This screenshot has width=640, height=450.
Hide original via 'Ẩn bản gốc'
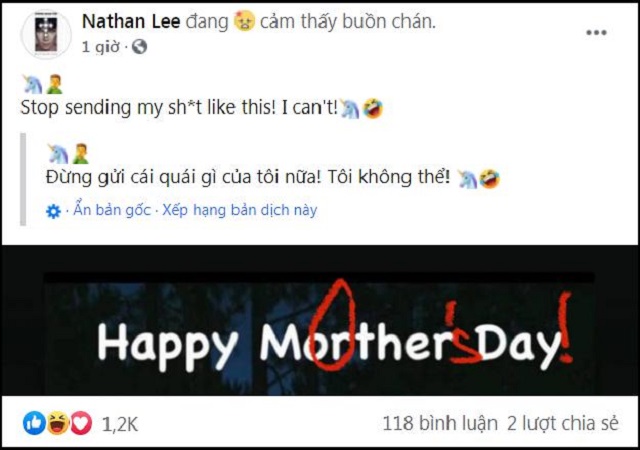112,210
